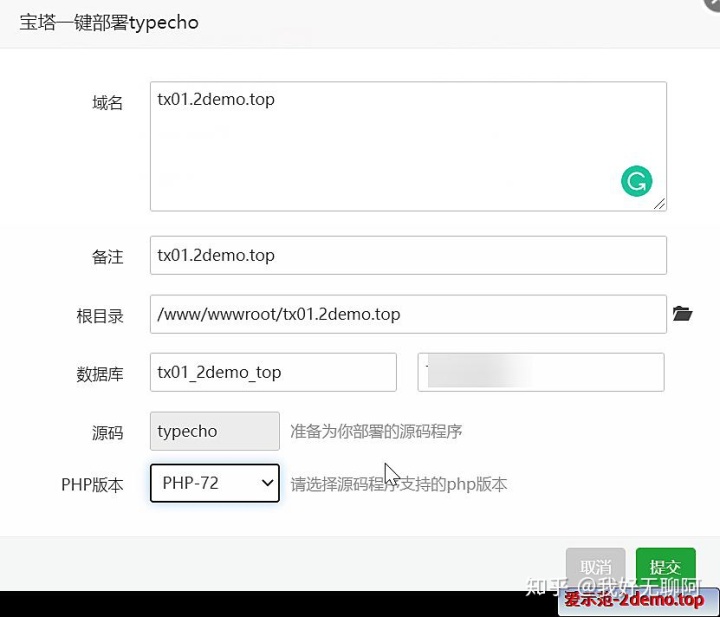Click hint text 准备为你部署的源码程序
Screen dimensions: 720x617
[376, 432]
